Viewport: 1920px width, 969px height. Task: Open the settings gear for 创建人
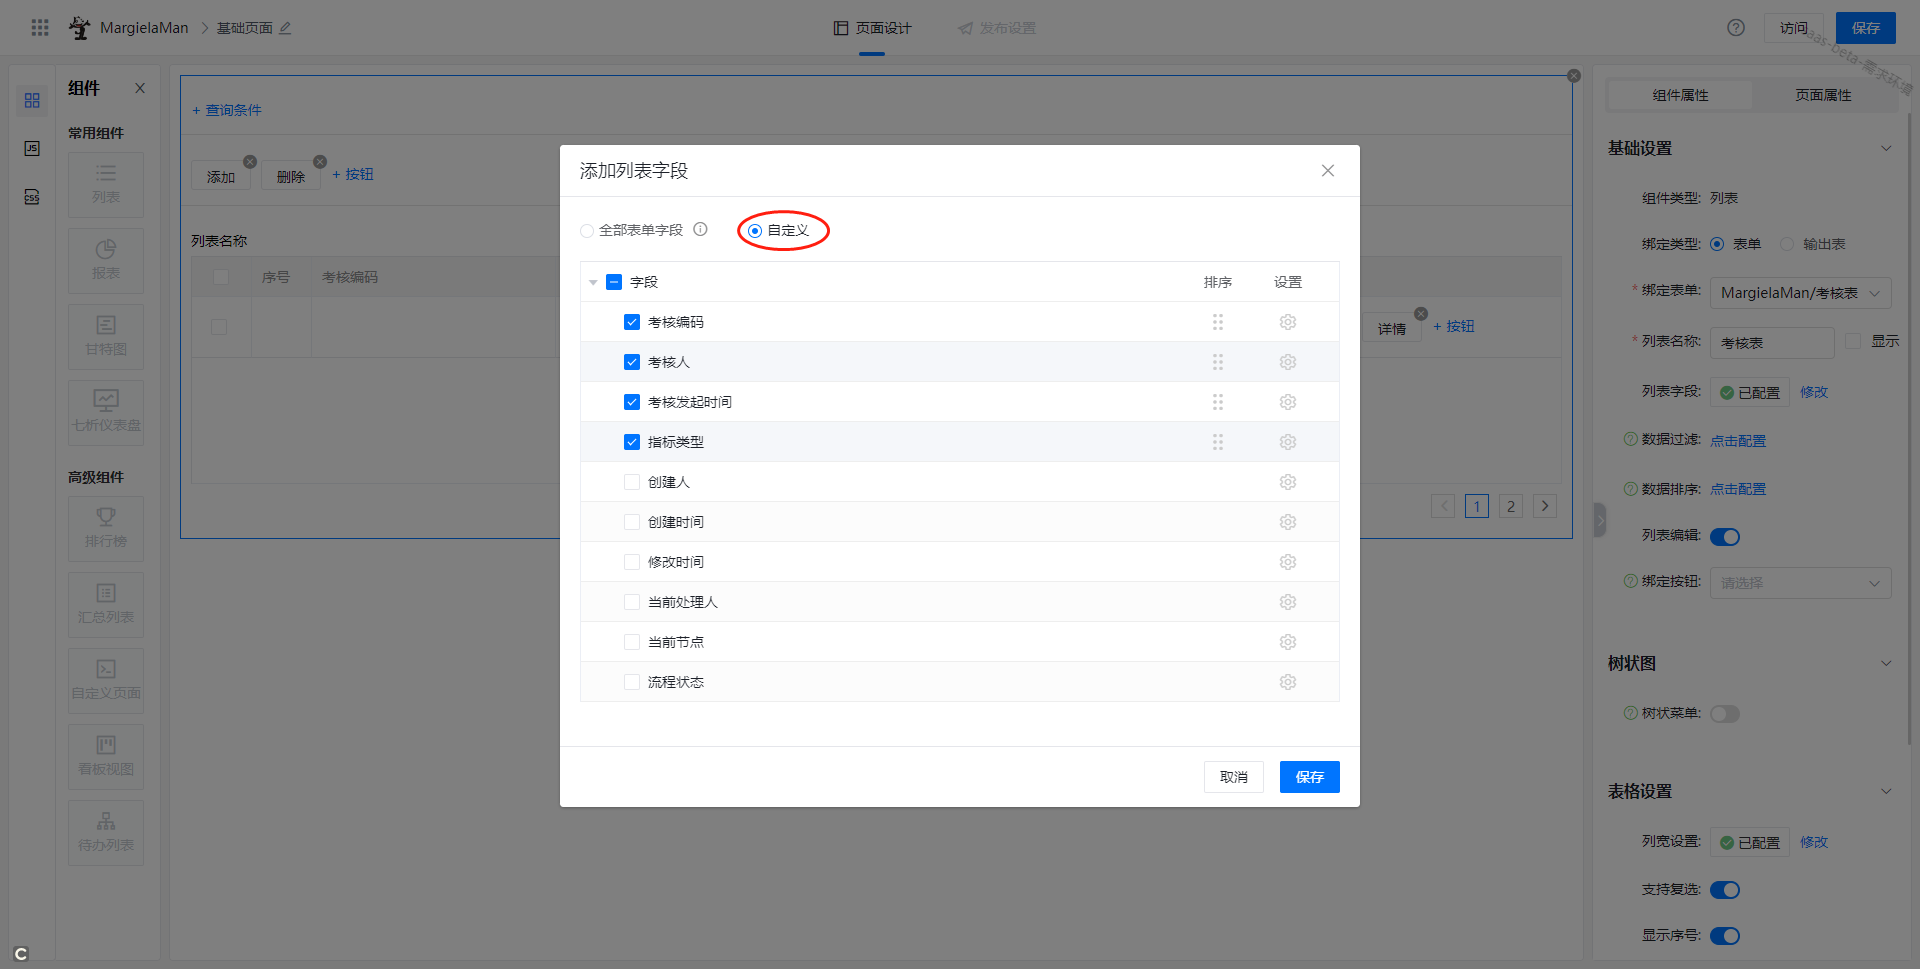1288,482
